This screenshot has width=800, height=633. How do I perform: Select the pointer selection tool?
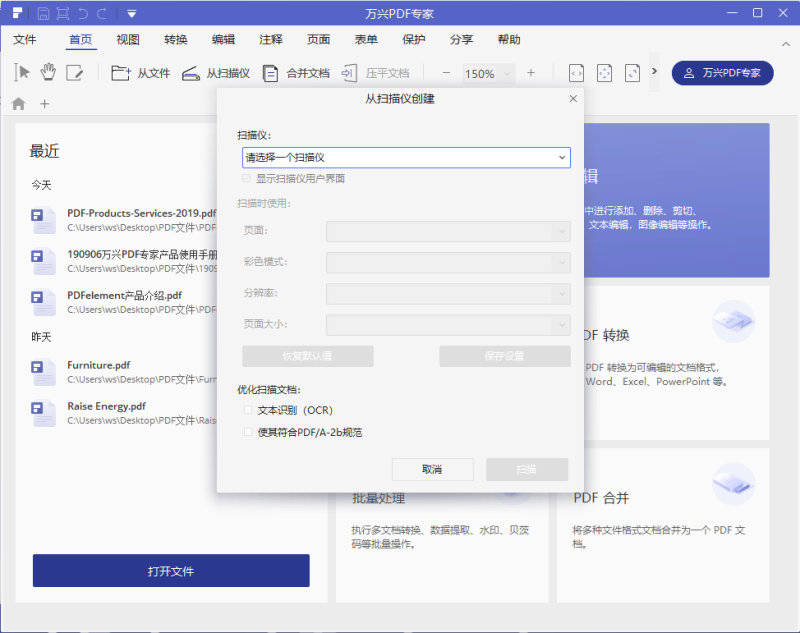click(20, 72)
